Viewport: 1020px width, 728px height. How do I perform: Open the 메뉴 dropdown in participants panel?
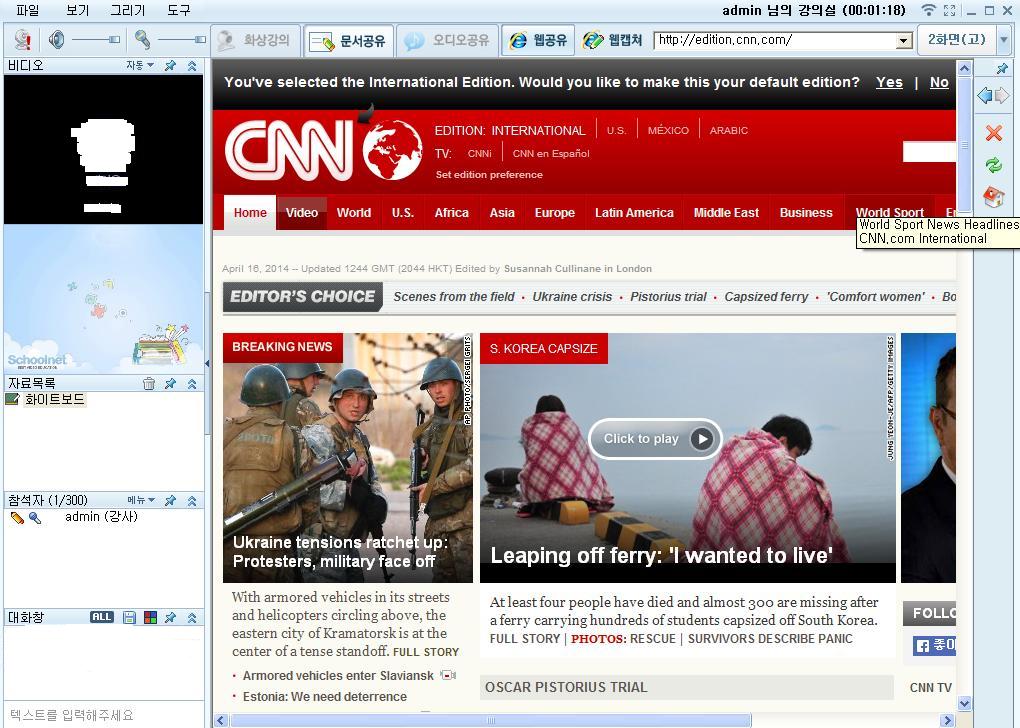tap(141, 500)
